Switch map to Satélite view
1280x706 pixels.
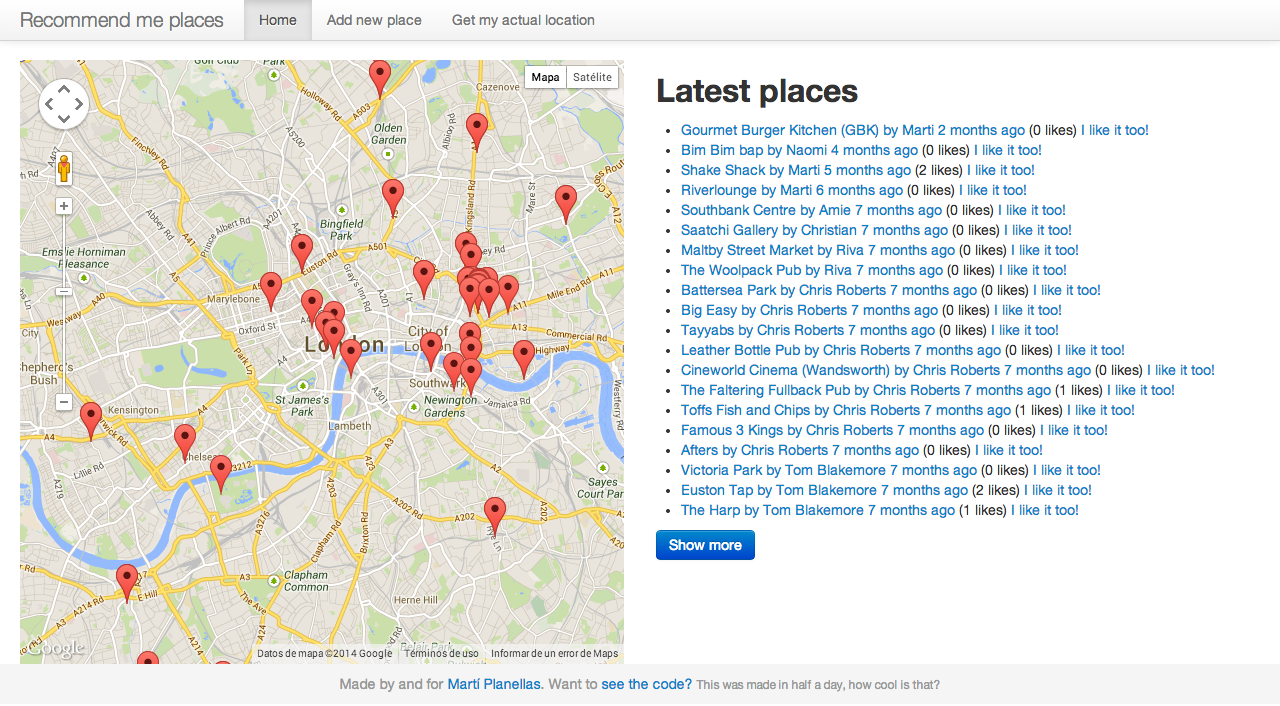pyautogui.click(x=592, y=77)
